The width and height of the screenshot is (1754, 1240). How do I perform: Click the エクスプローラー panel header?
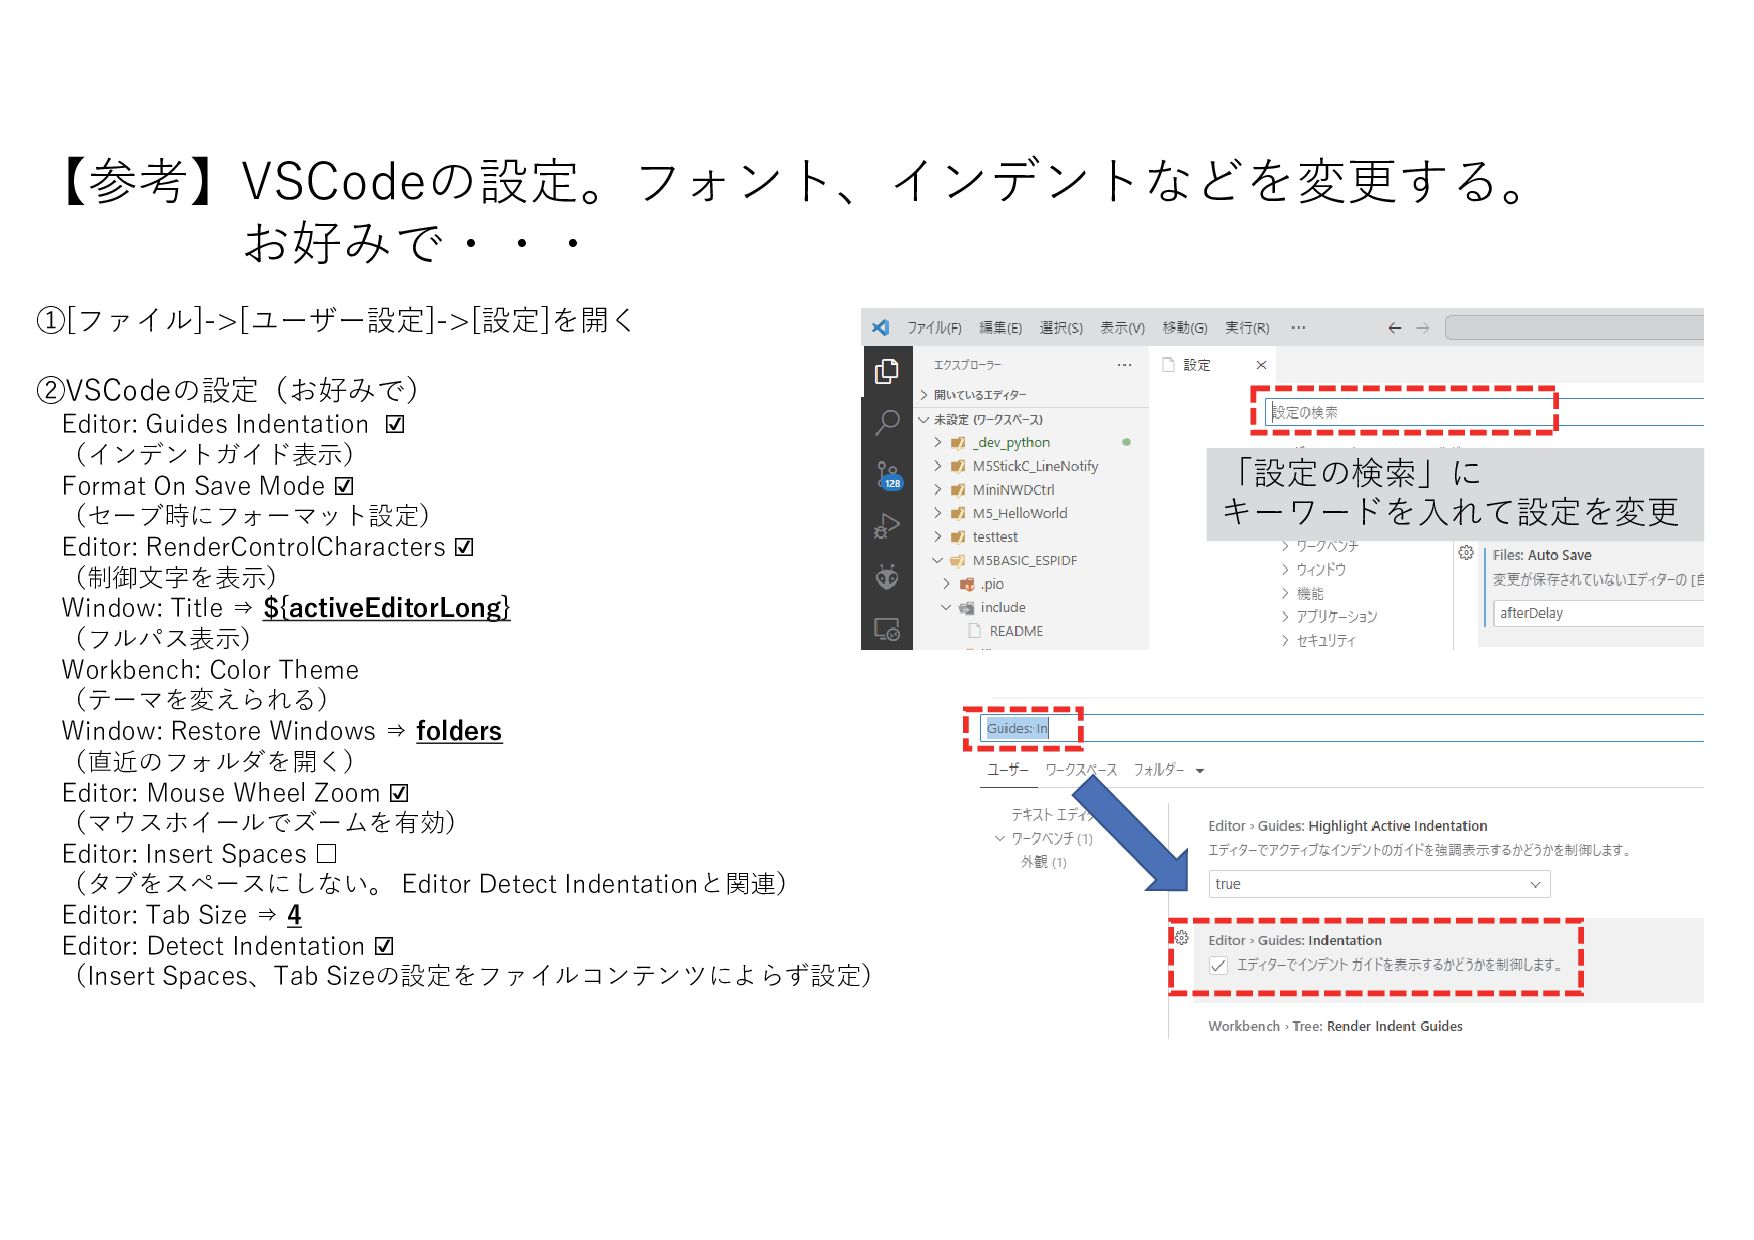tap(967, 365)
